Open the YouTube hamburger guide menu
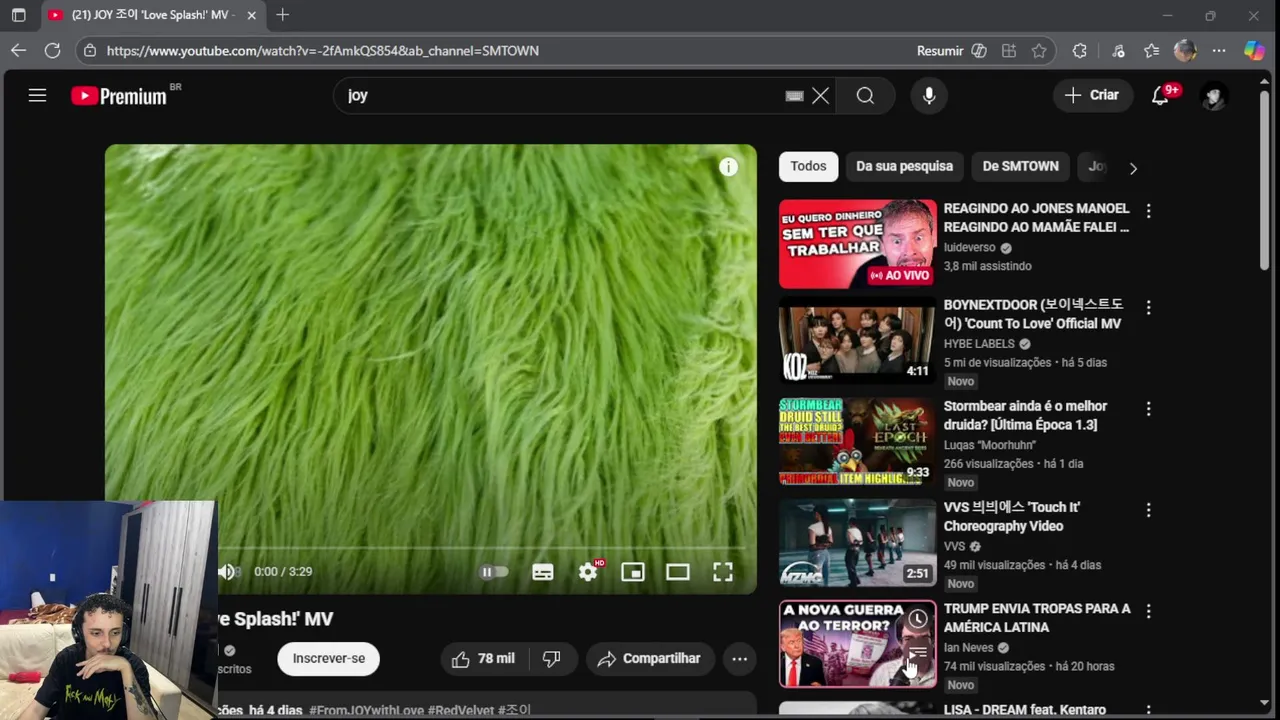Screen dimensions: 1280x720 [37, 96]
